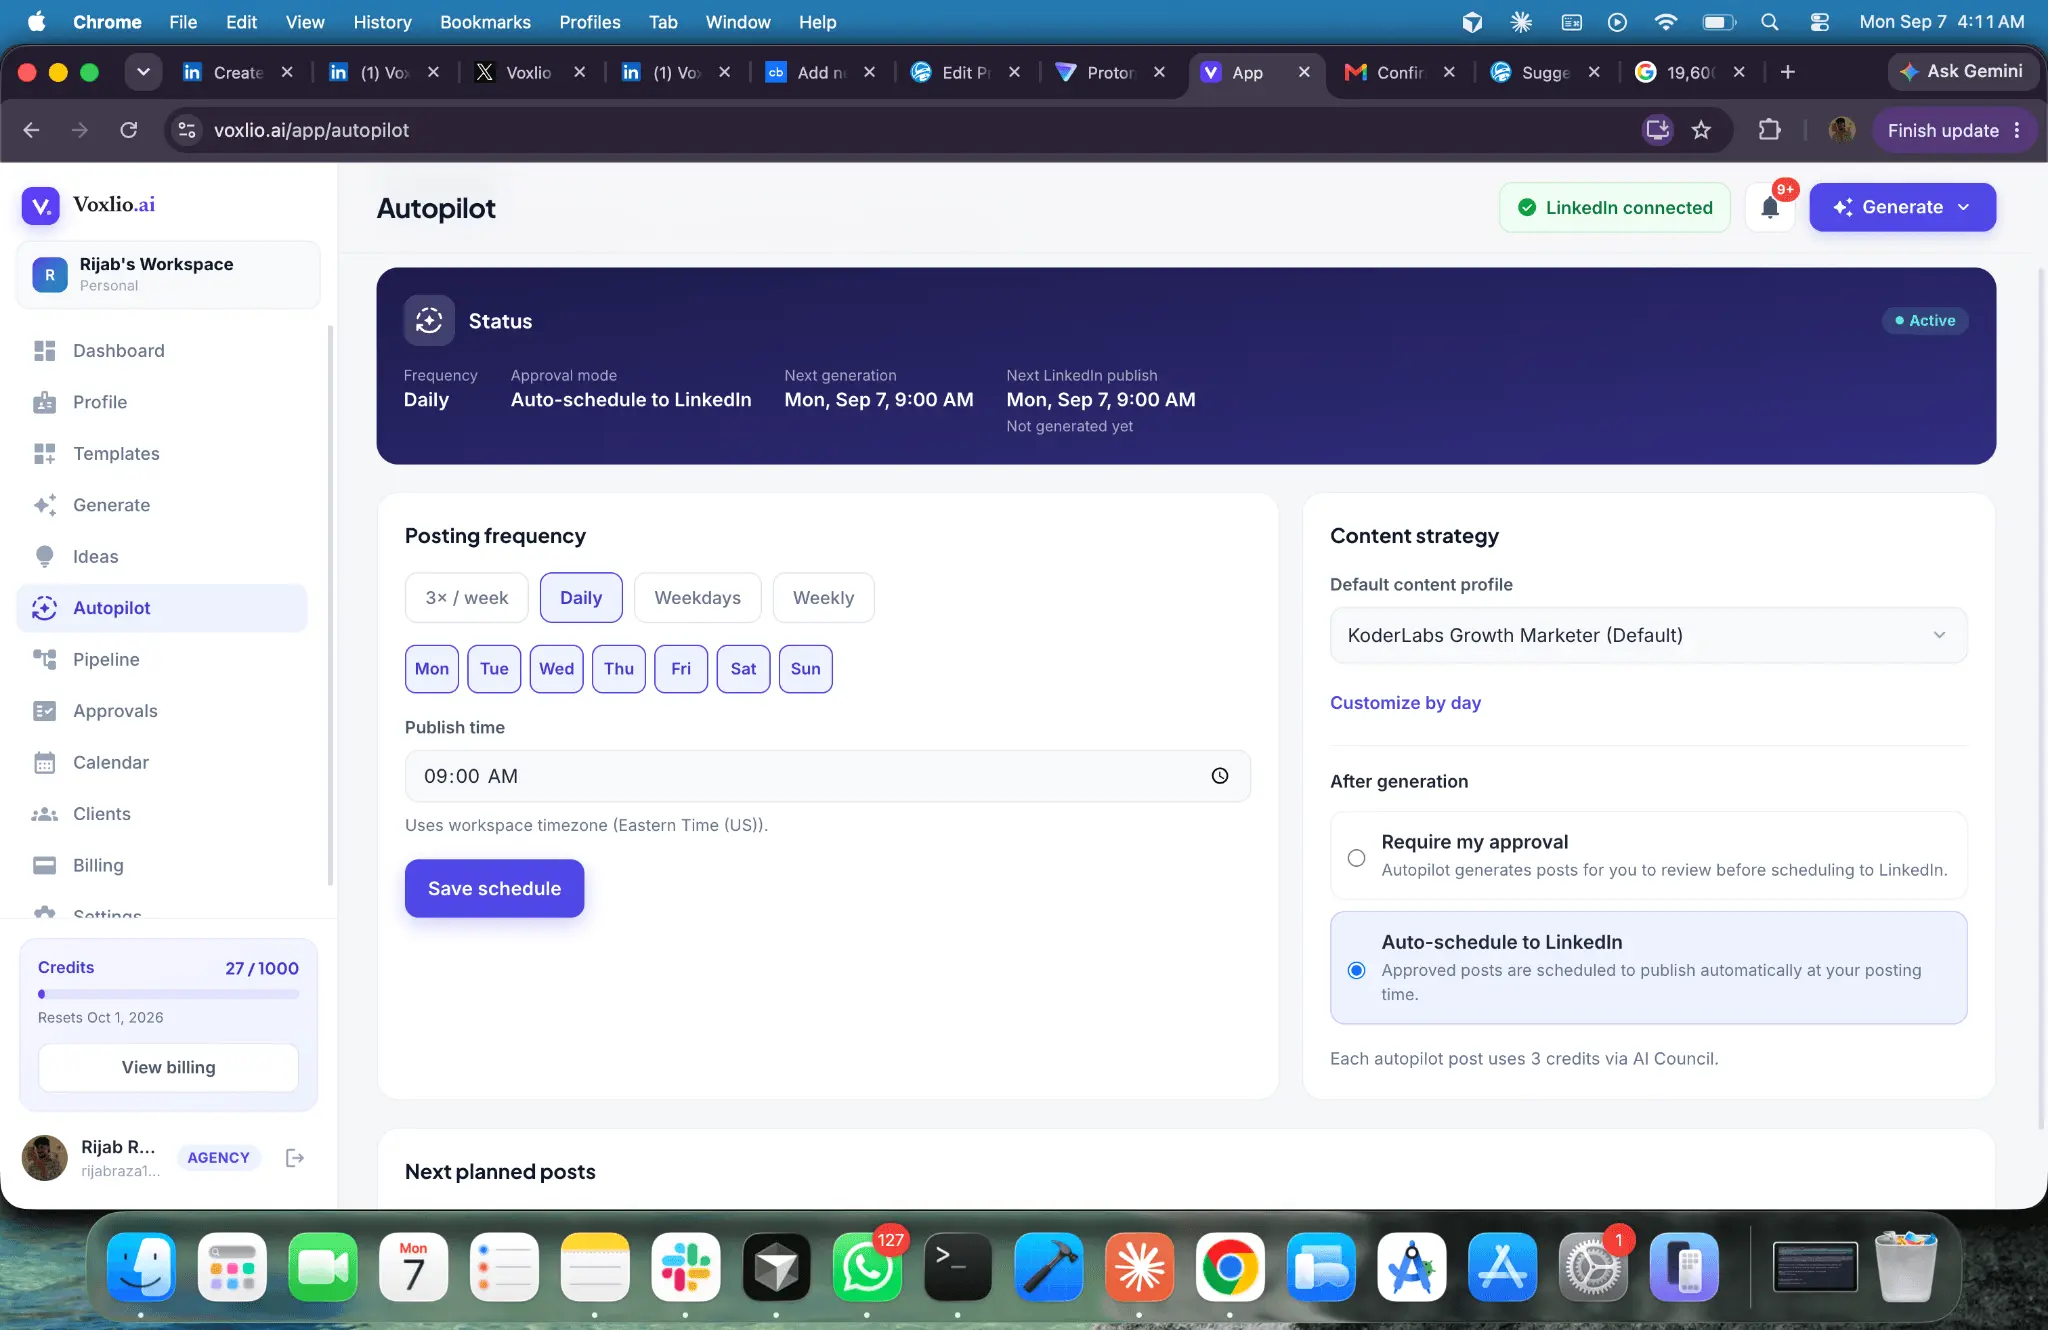This screenshot has height=1330, width=2048.
Task: Toggle the Wed day chip
Action: coord(557,669)
